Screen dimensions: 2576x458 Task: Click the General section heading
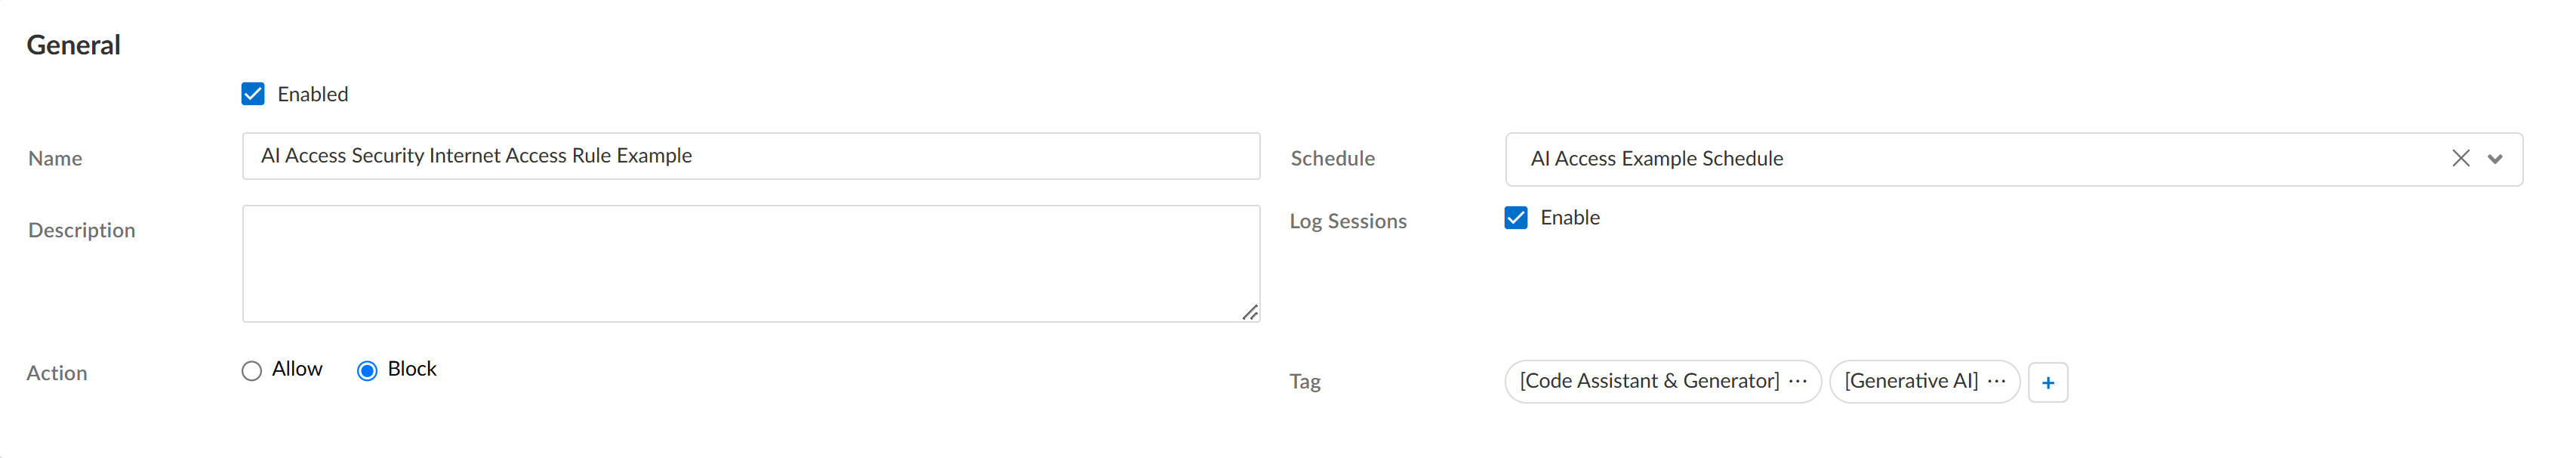pyautogui.click(x=73, y=45)
